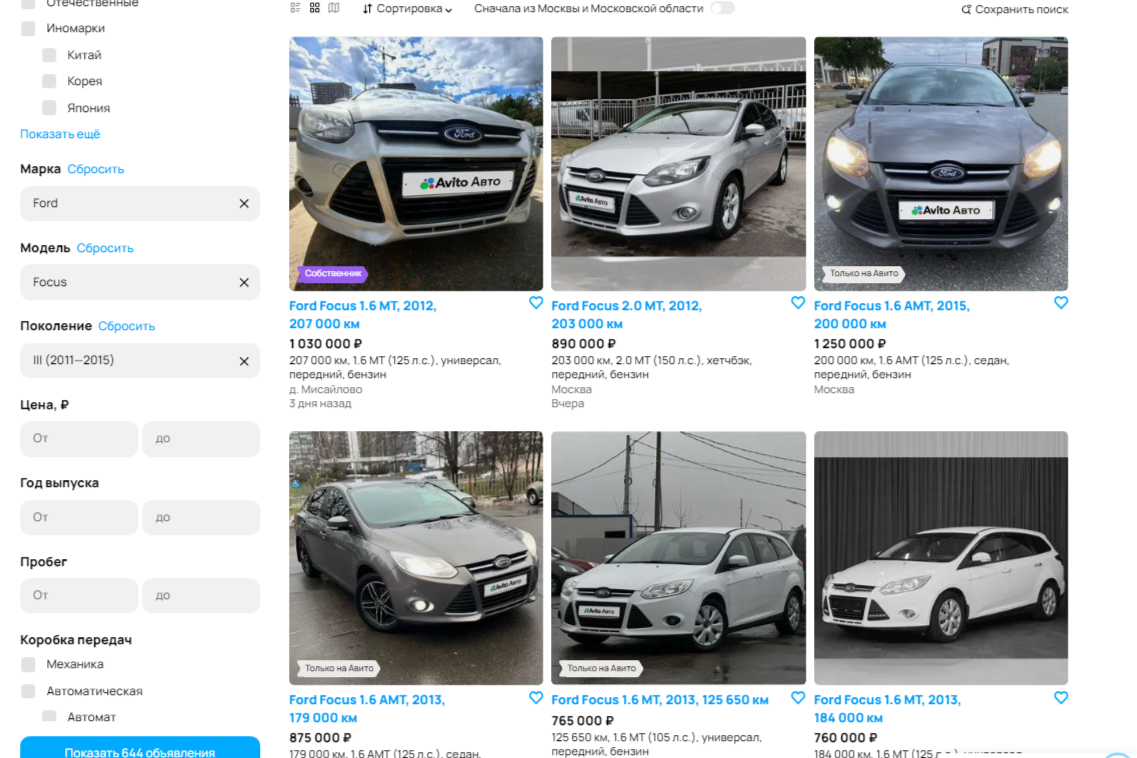
Task: Click the price 890 000 ₽
Action: 584,344
